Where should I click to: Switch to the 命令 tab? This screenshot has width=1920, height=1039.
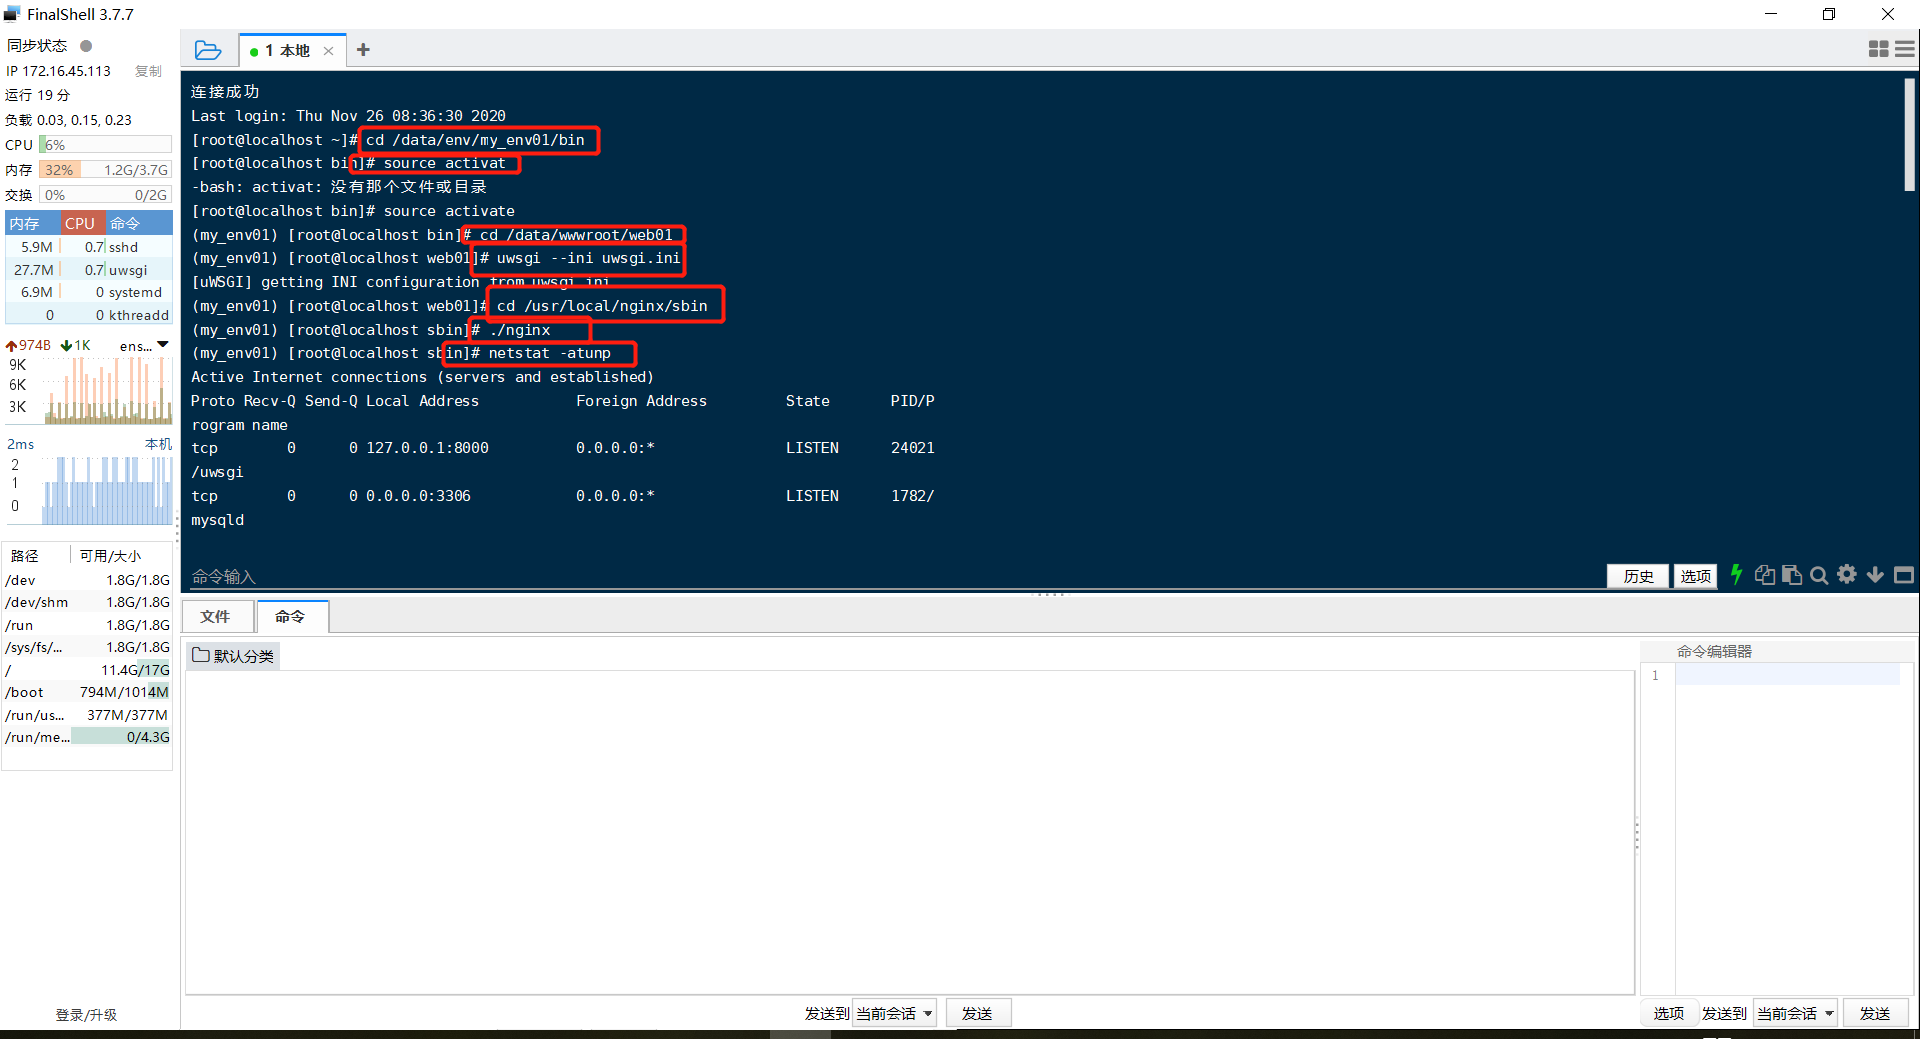click(x=291, y=617)
